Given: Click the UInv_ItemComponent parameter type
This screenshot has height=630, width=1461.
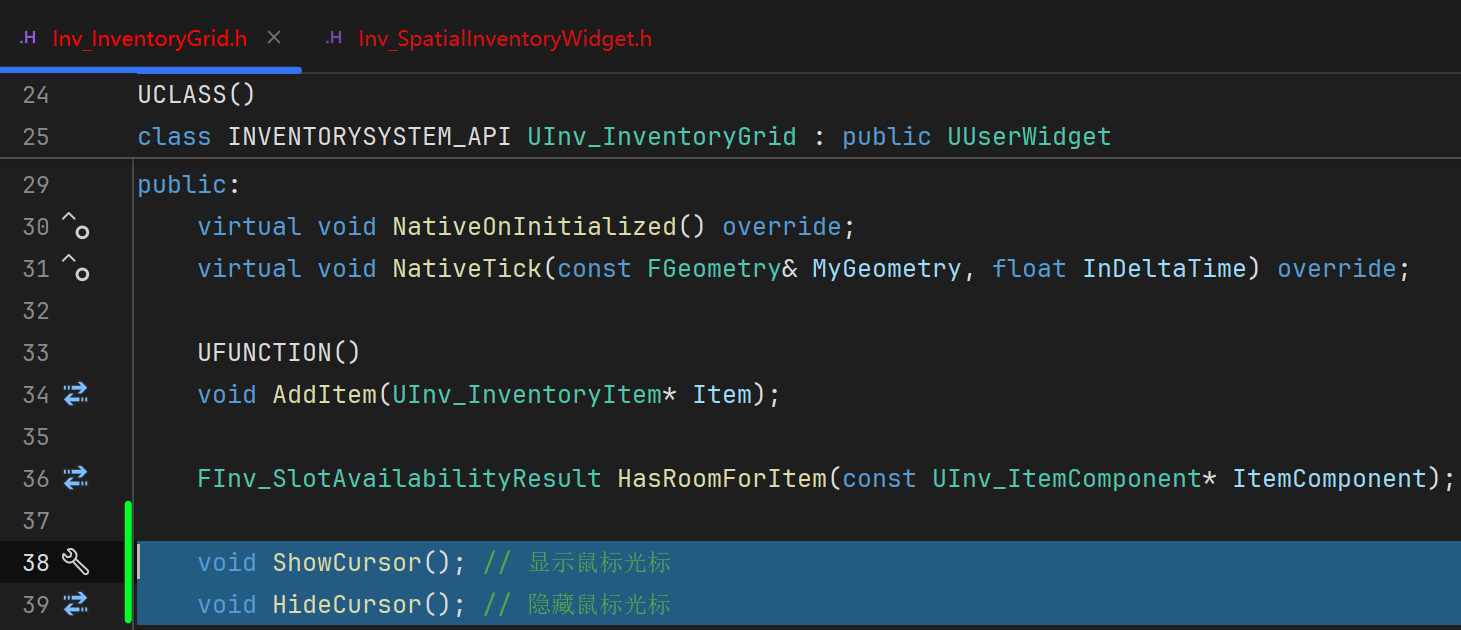Looking at the screenshot, I should pos(1067,478).
